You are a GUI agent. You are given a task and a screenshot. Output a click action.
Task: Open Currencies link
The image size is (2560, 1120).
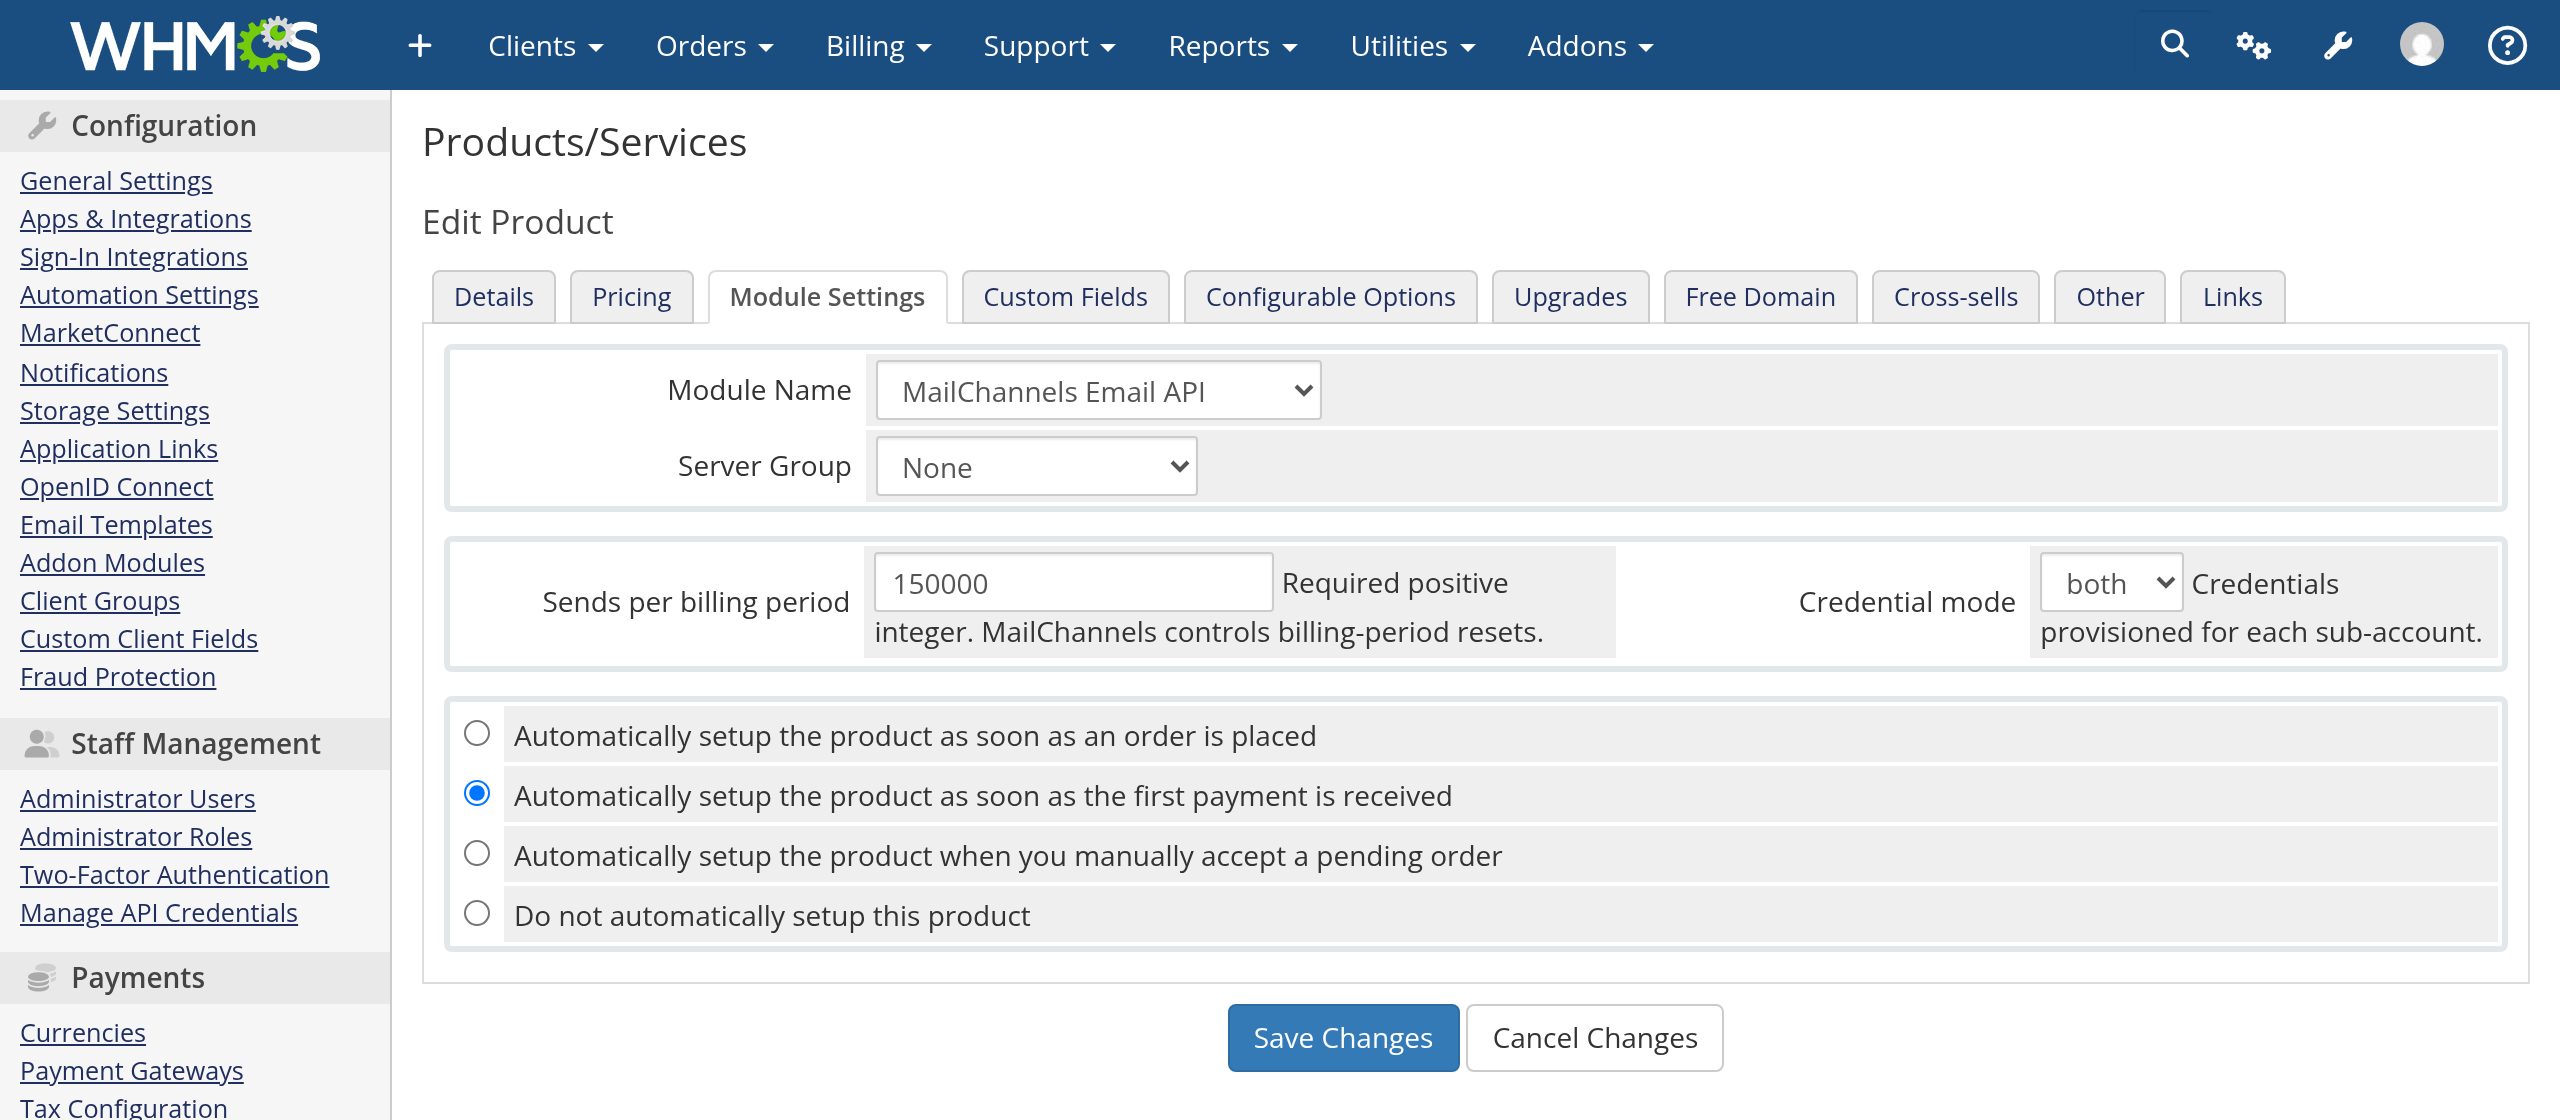pos(83,1033)
